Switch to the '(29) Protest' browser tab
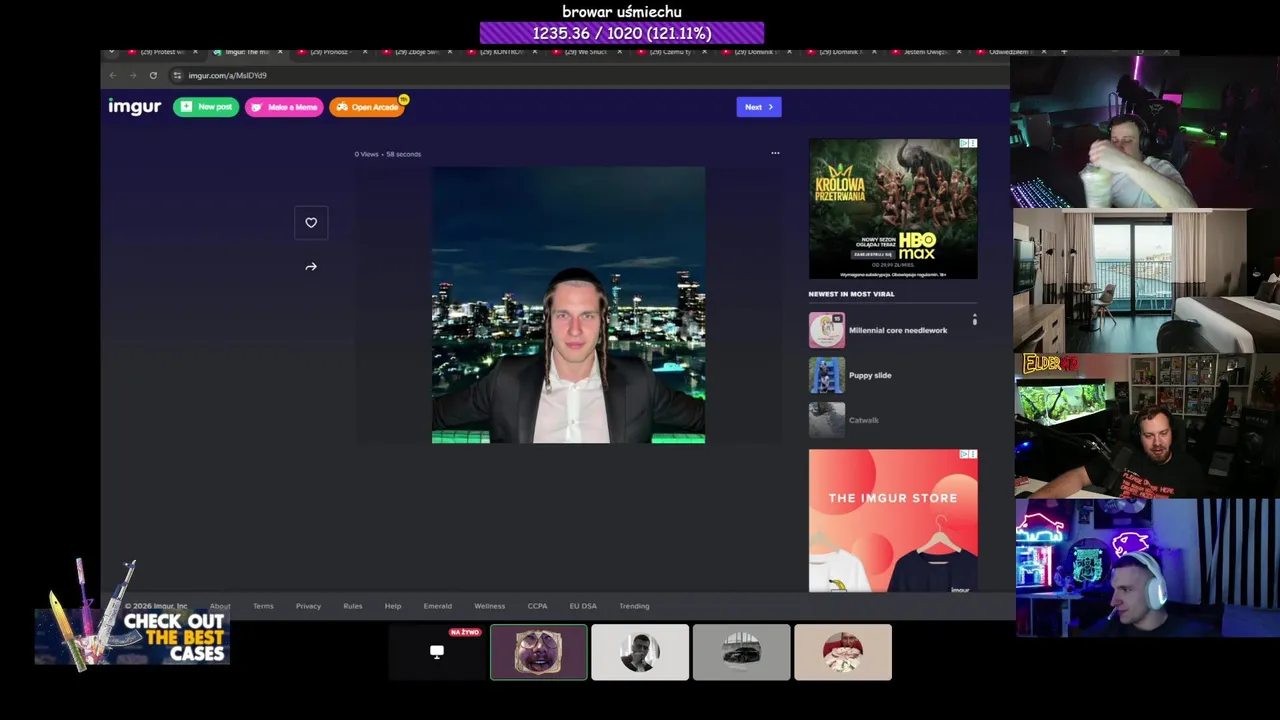Screen dimensions: 1280x720 point(159,52)
